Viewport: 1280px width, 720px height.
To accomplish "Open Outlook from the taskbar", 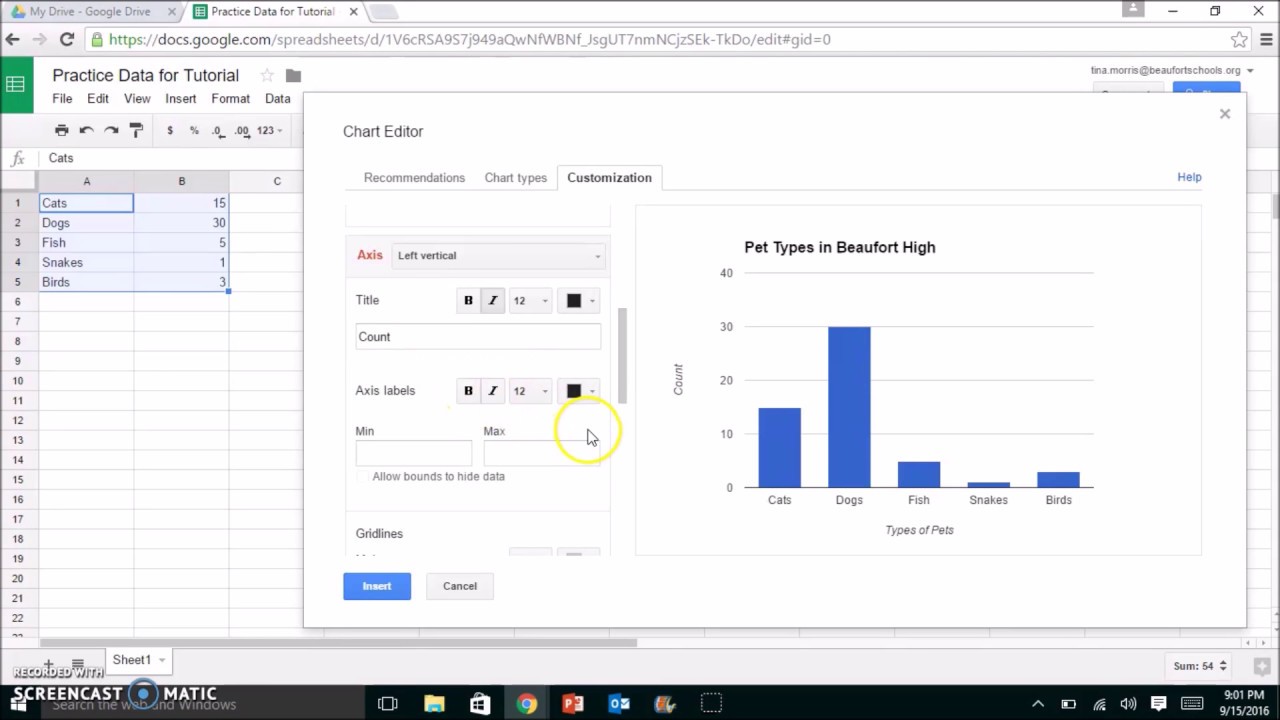I will click(x=619, y=704).
